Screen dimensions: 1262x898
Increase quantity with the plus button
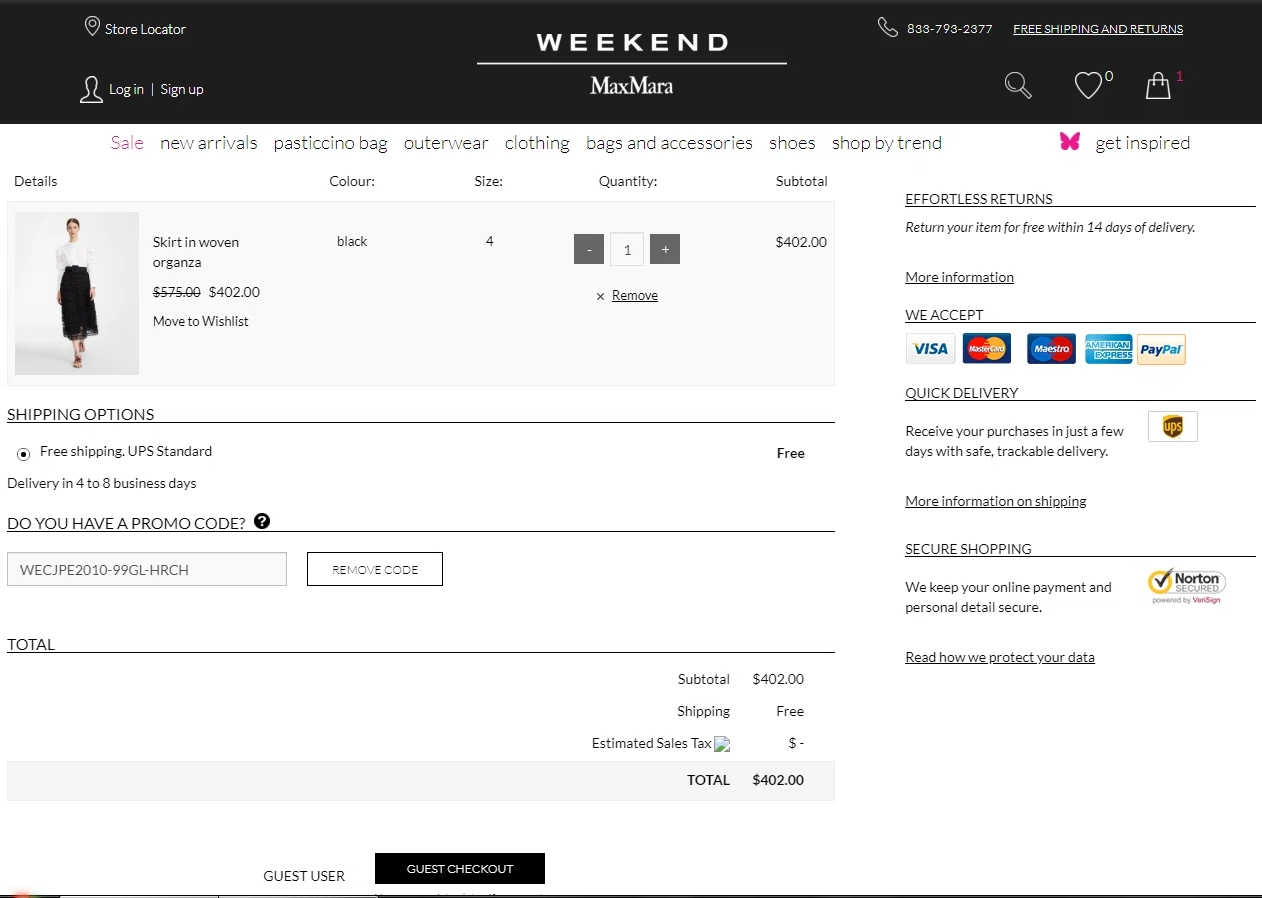pyautogui.click(x=665, y=249)
